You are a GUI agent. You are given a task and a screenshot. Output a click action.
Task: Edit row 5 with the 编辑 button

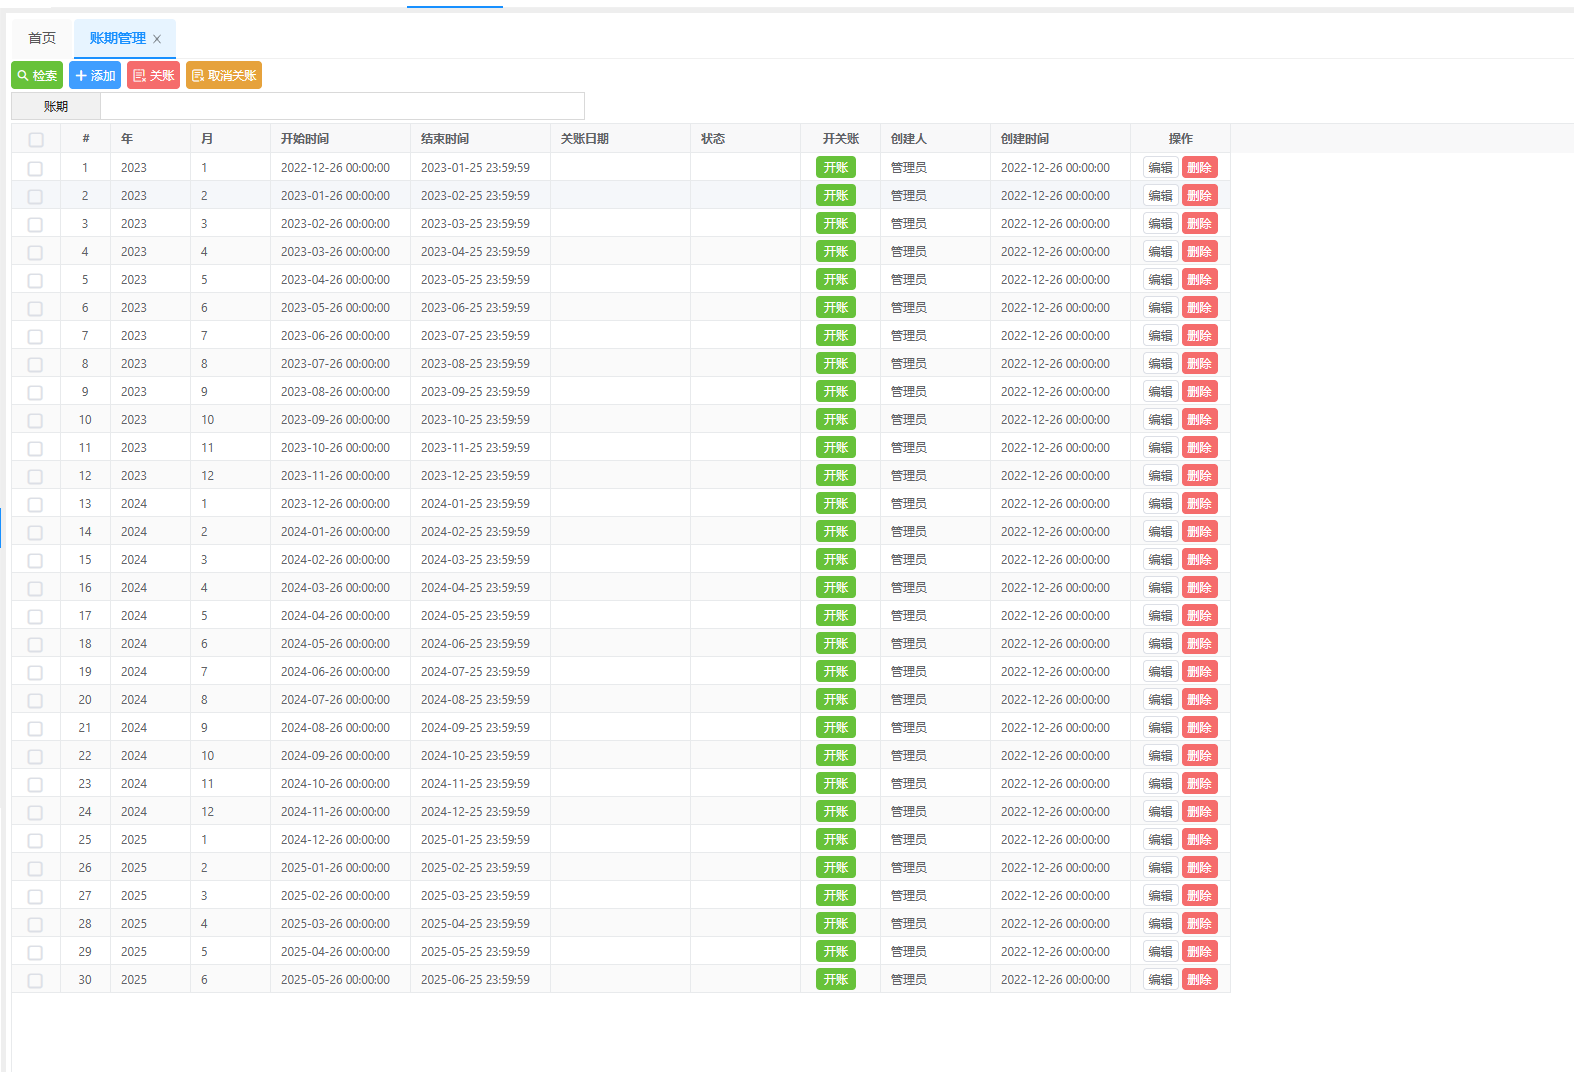1160,280
